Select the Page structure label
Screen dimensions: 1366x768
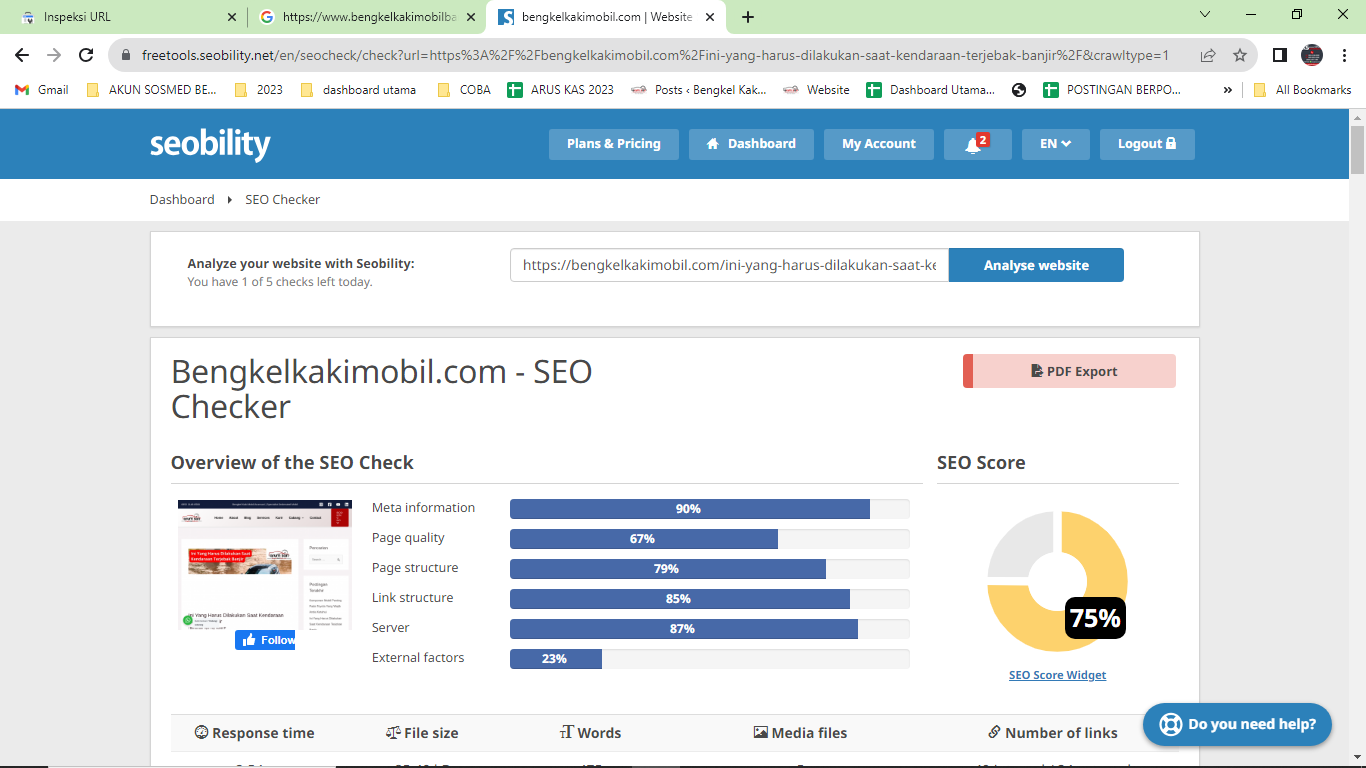(x=415, y=567)
